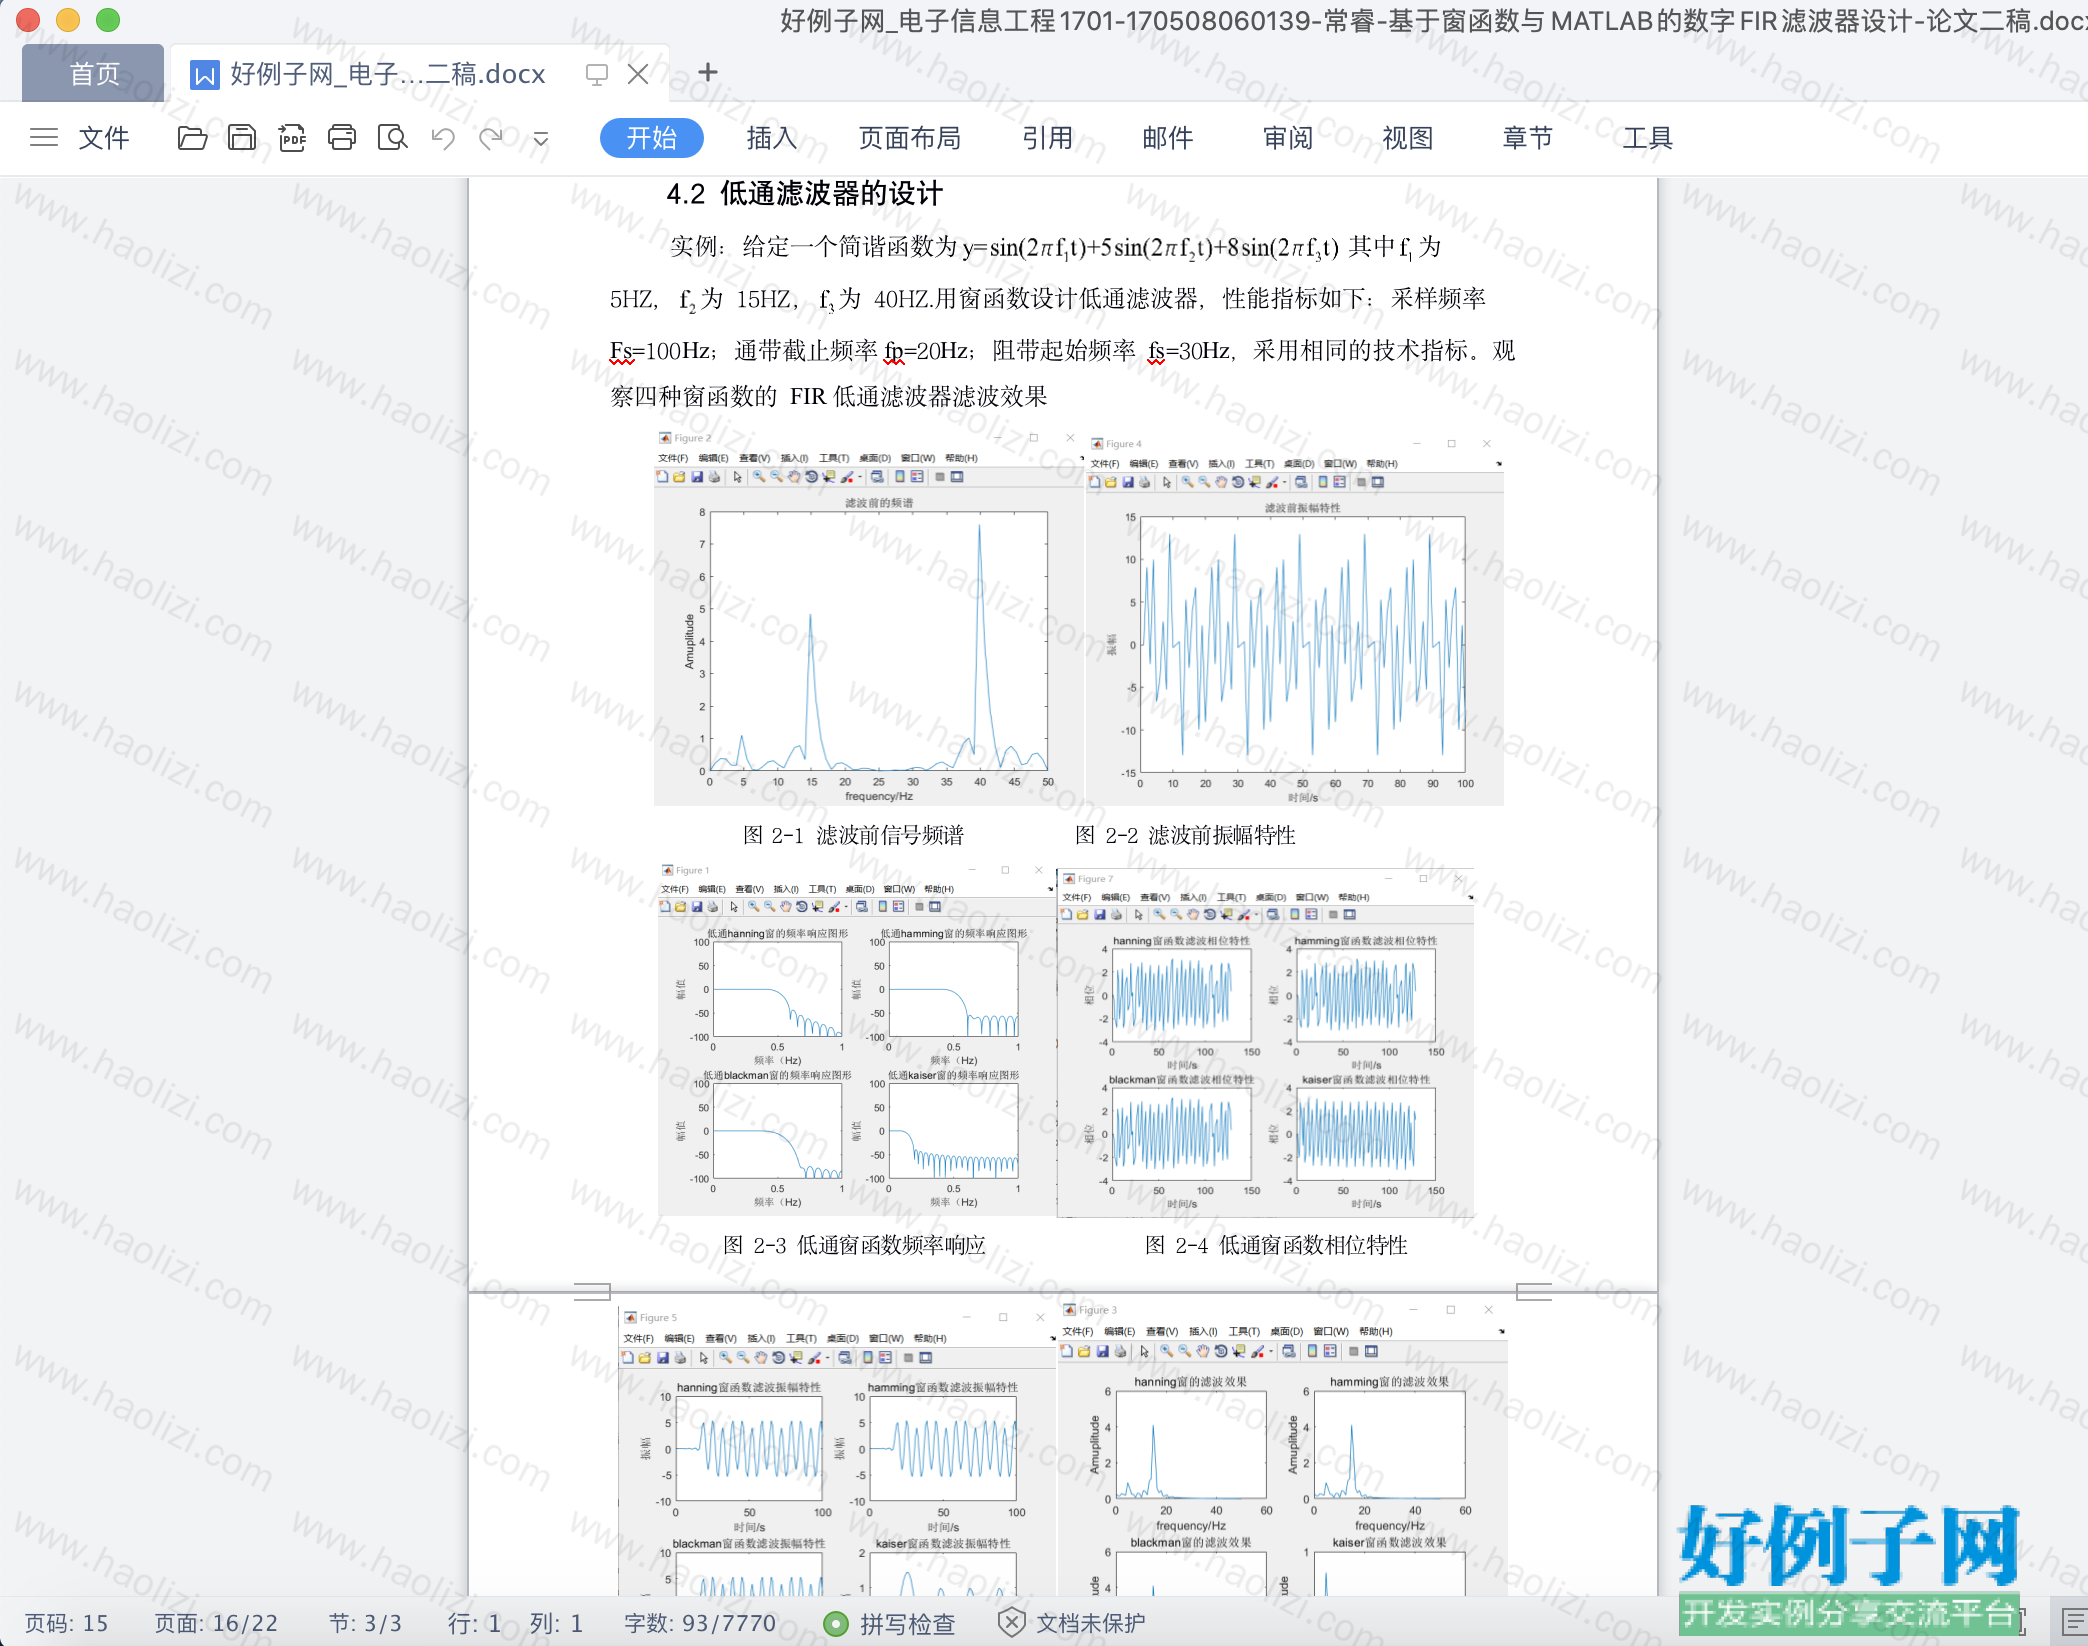The height and width of the screenshot is (1646, 2088).
Task: Open print preview with magnifier icon
Action: (392, 138)
